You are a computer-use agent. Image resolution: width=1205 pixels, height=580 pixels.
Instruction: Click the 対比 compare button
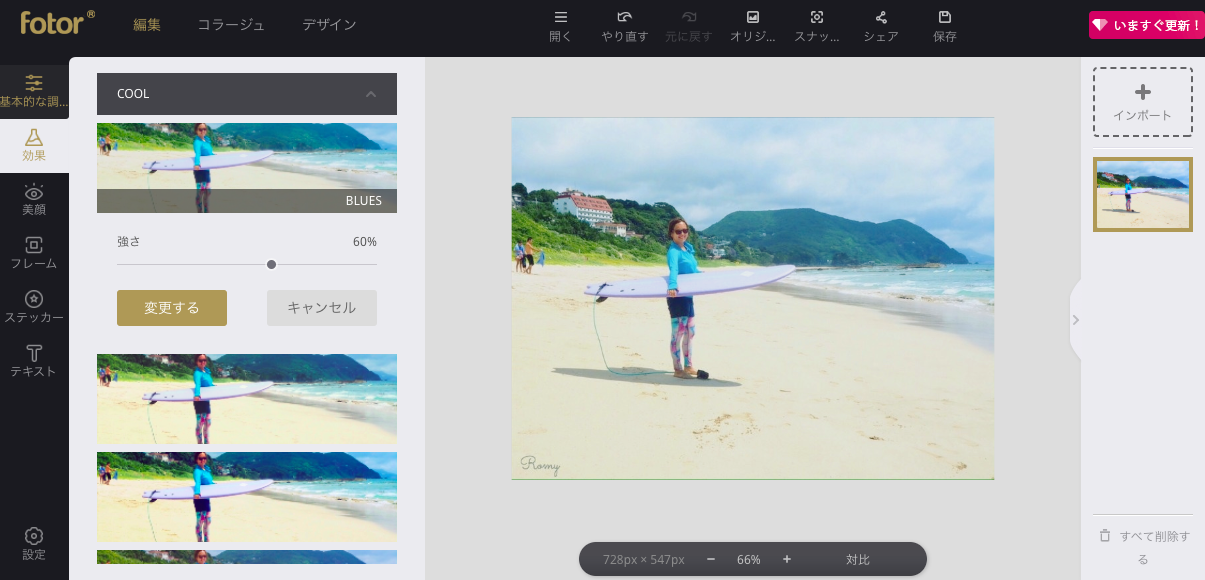[858, 560]
